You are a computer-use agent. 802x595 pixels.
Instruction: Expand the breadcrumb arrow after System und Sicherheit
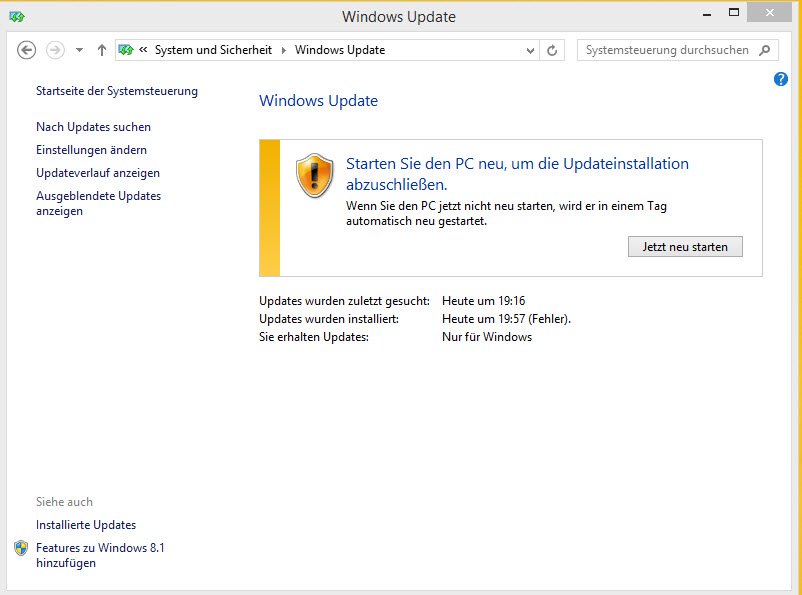[x=283, y=50]
